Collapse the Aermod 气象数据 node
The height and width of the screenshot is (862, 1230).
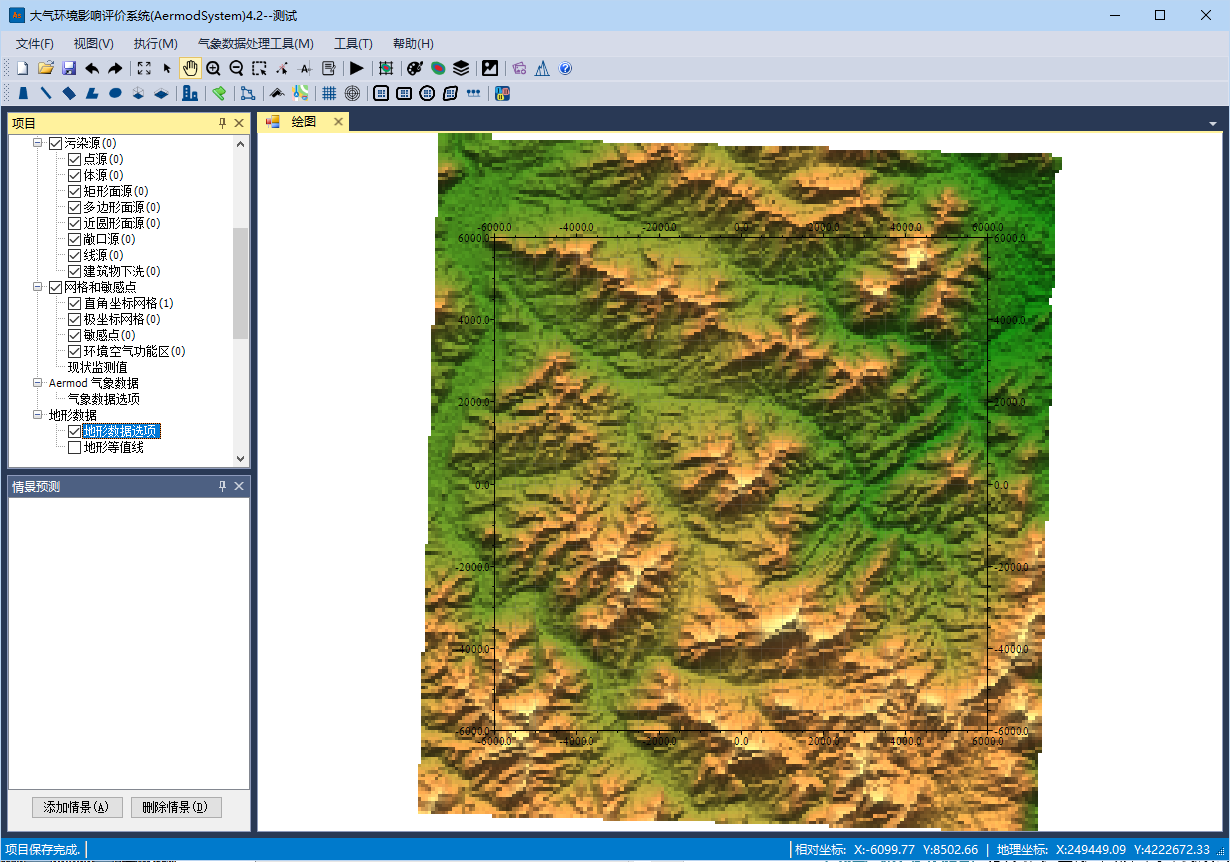point(38,383)
